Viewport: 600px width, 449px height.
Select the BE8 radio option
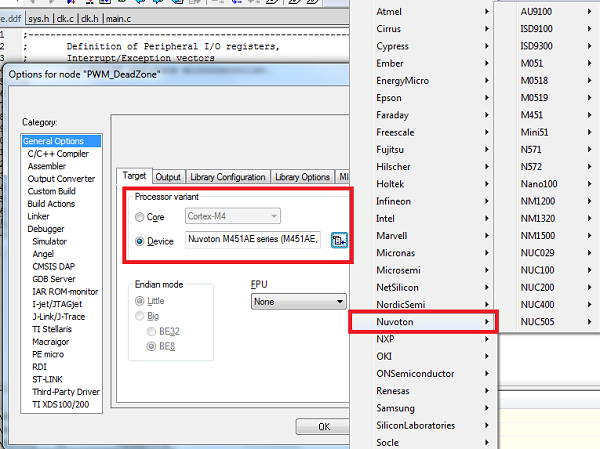pyautogui.click(x=152, y=346)
